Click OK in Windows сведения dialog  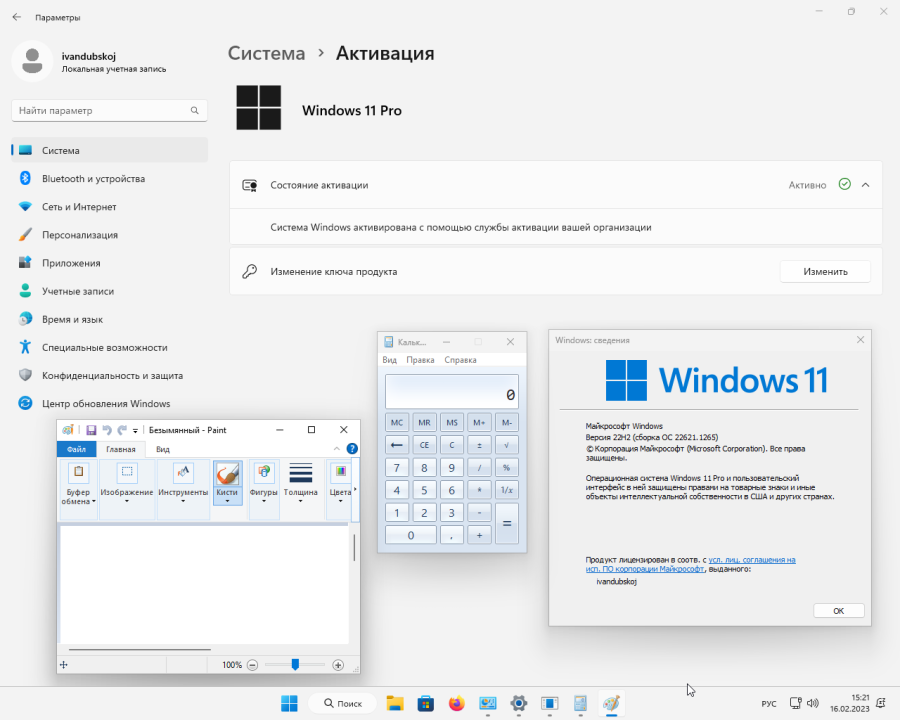tap(839, 611)
